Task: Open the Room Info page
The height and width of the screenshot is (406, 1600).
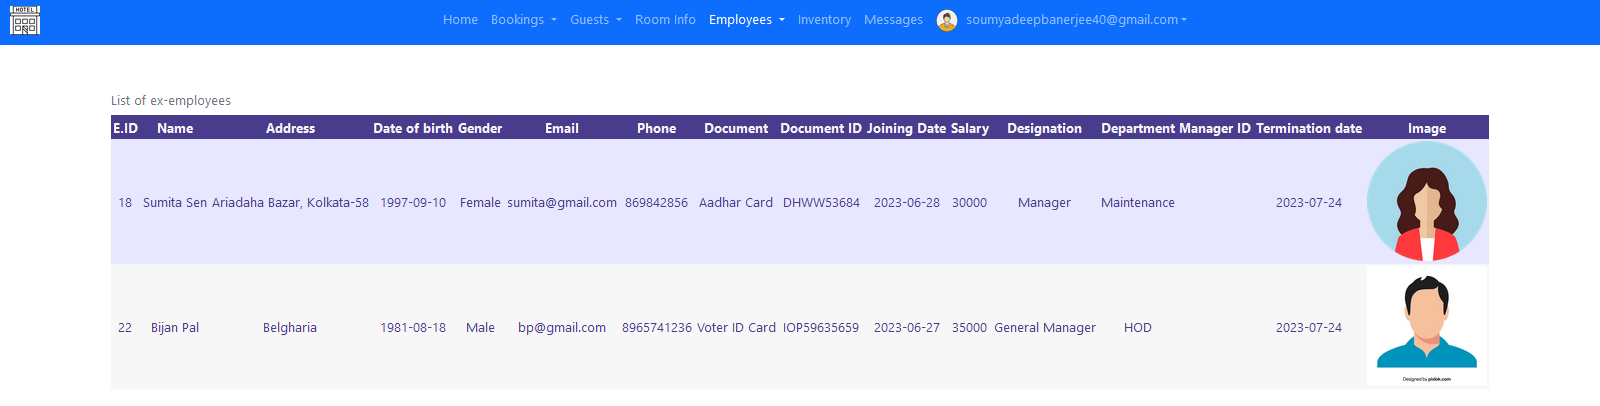Action: [665, 20]
